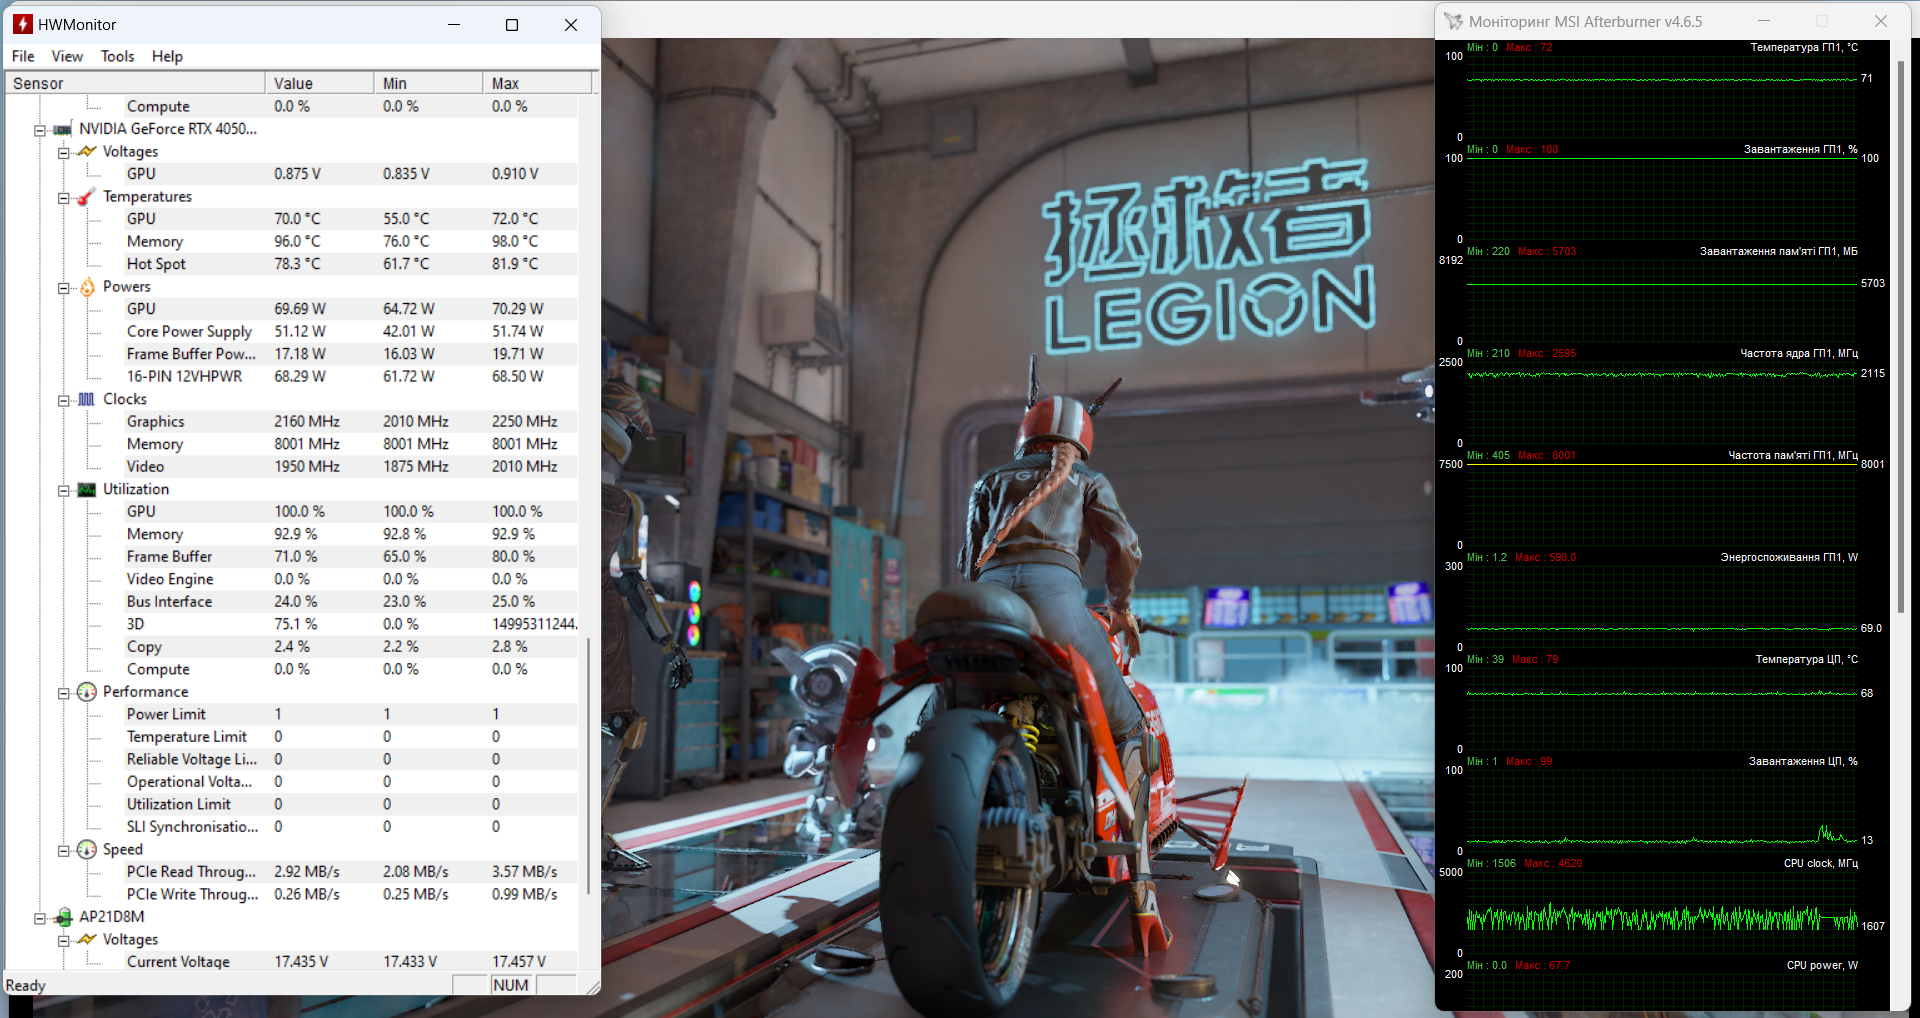
Task: Click the 2160 MHz graphics clock value
Action: [x=307, y=421]
